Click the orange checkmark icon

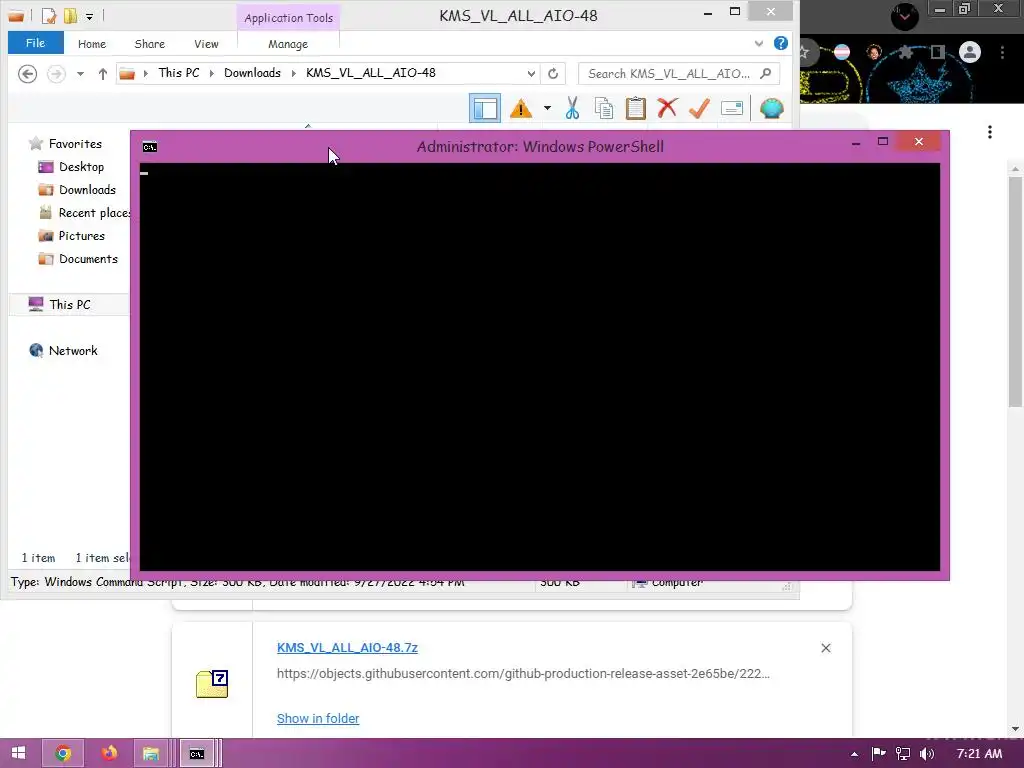pyautogui.click(x=699, y=108)
